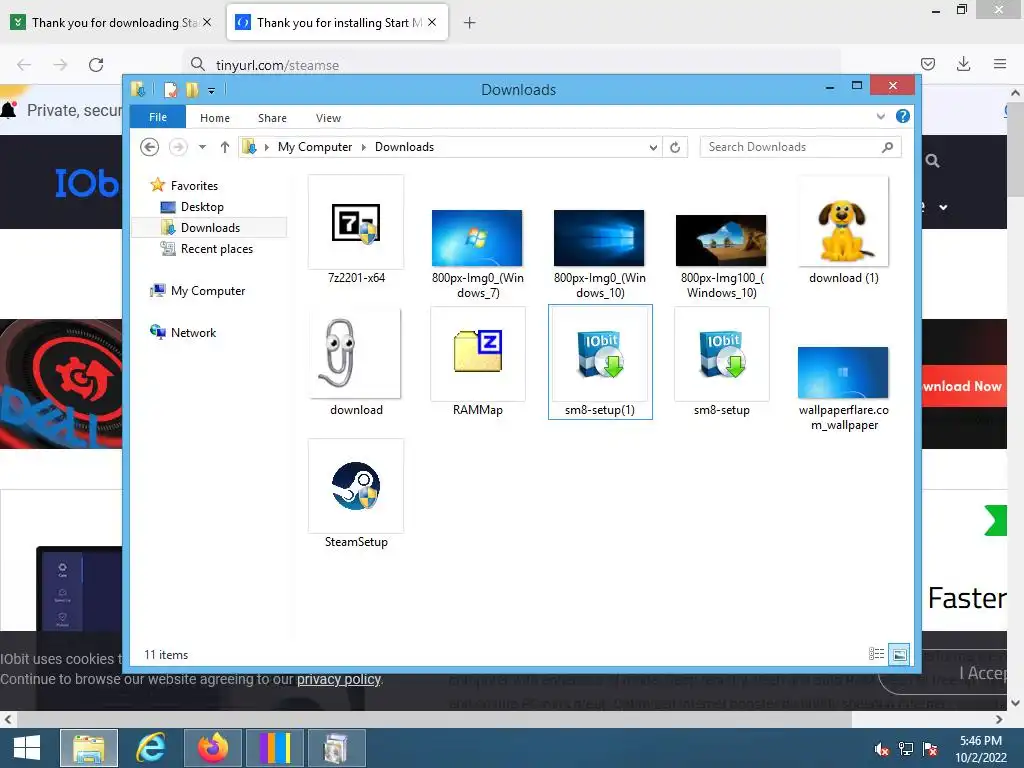Viewport: 1024px width, 768px height.
Task: Close the Thank you for installing tab
Action: click(x=432, y=22)
